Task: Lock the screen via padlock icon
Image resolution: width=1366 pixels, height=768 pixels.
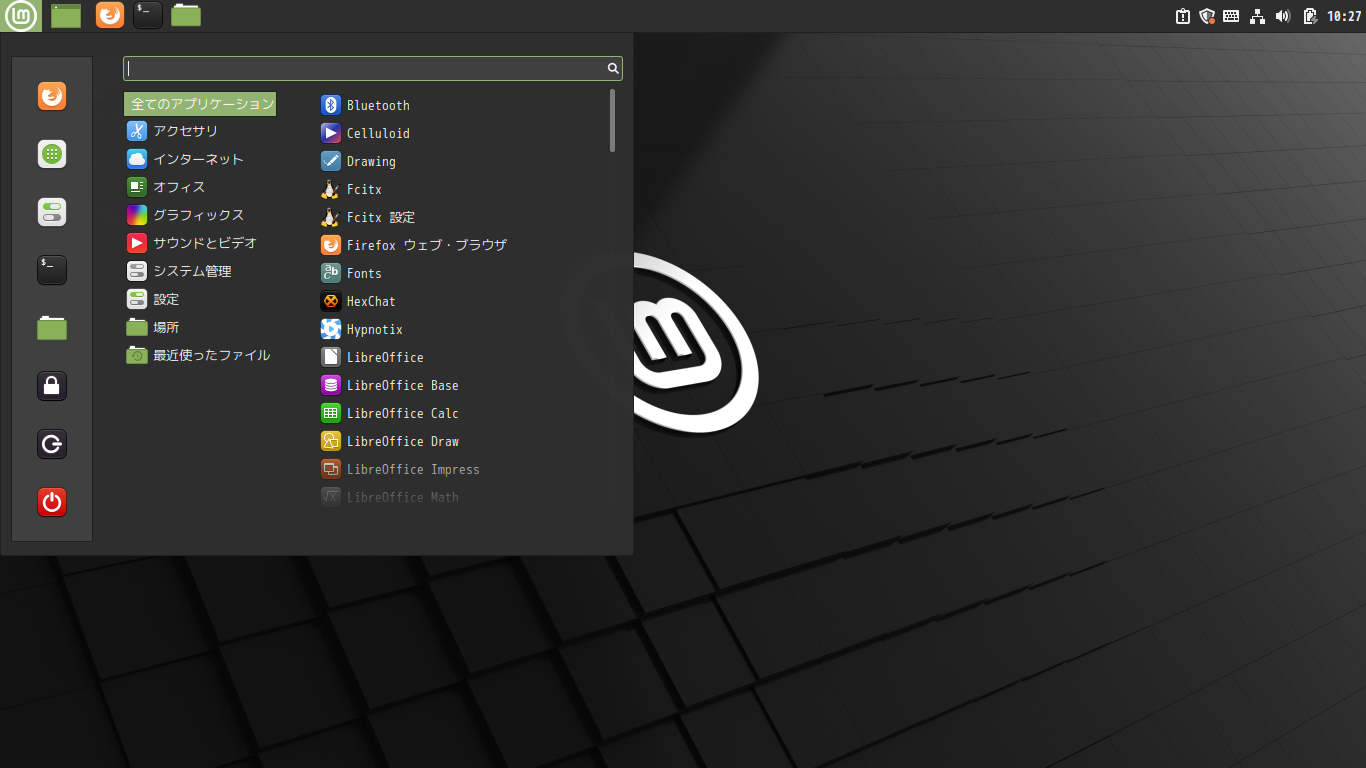Action: [x=52, y=386]
